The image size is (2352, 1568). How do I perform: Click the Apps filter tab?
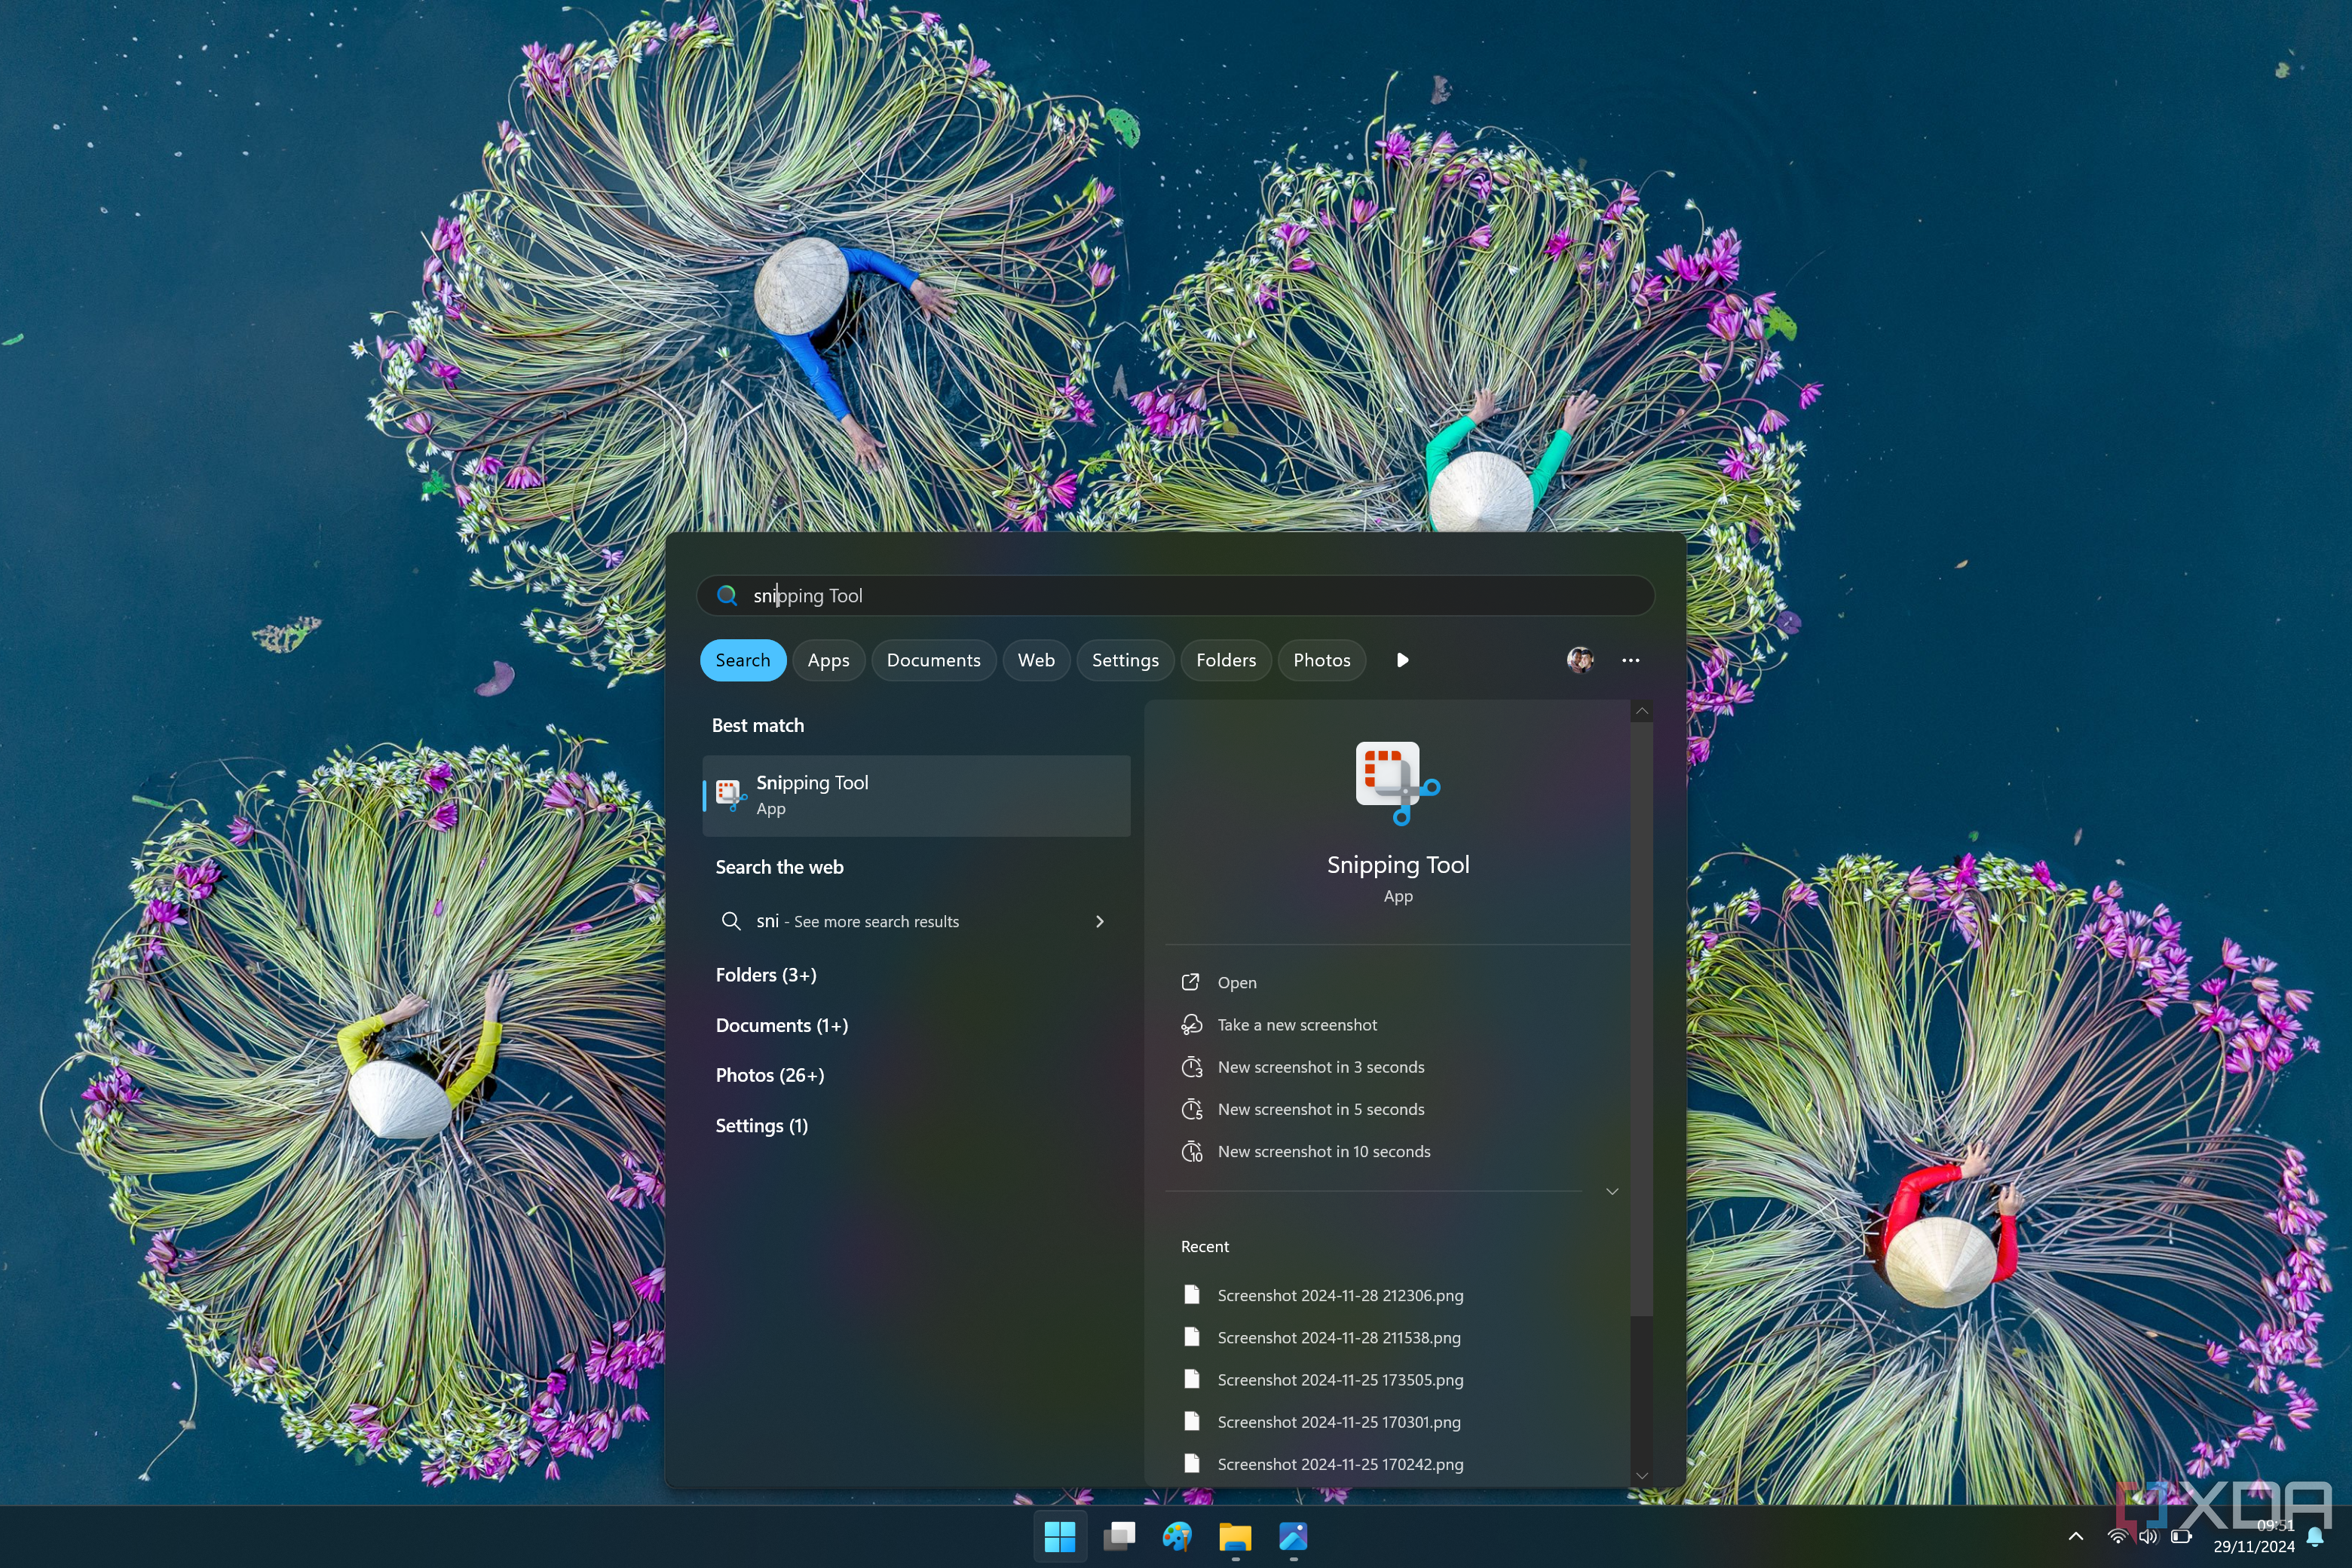pyautogui.click(x=828, y=660)
